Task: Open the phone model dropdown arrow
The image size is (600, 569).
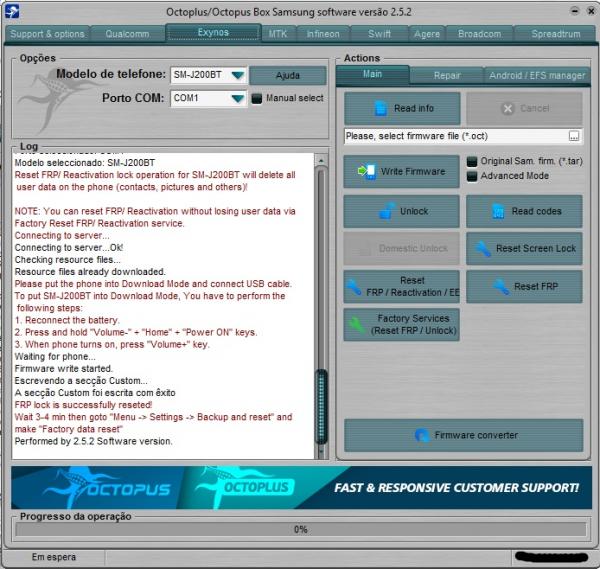Action: [238, 75]
